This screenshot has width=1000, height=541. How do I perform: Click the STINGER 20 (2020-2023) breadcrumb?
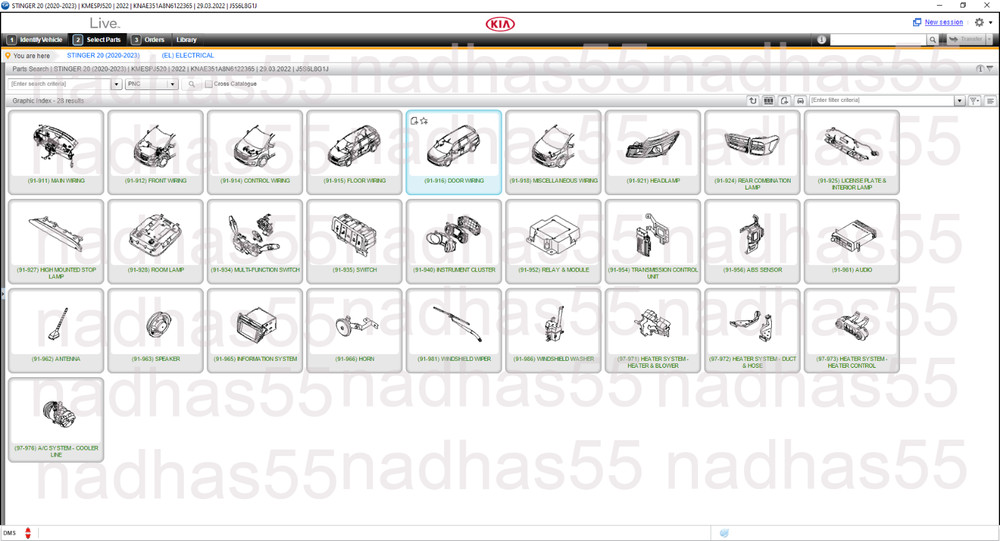click(103, 56)
